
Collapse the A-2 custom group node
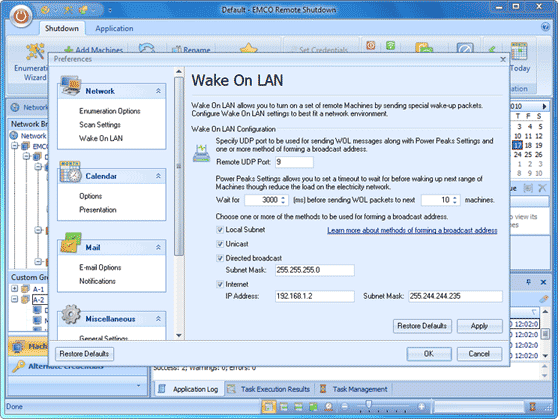[15, 299]
